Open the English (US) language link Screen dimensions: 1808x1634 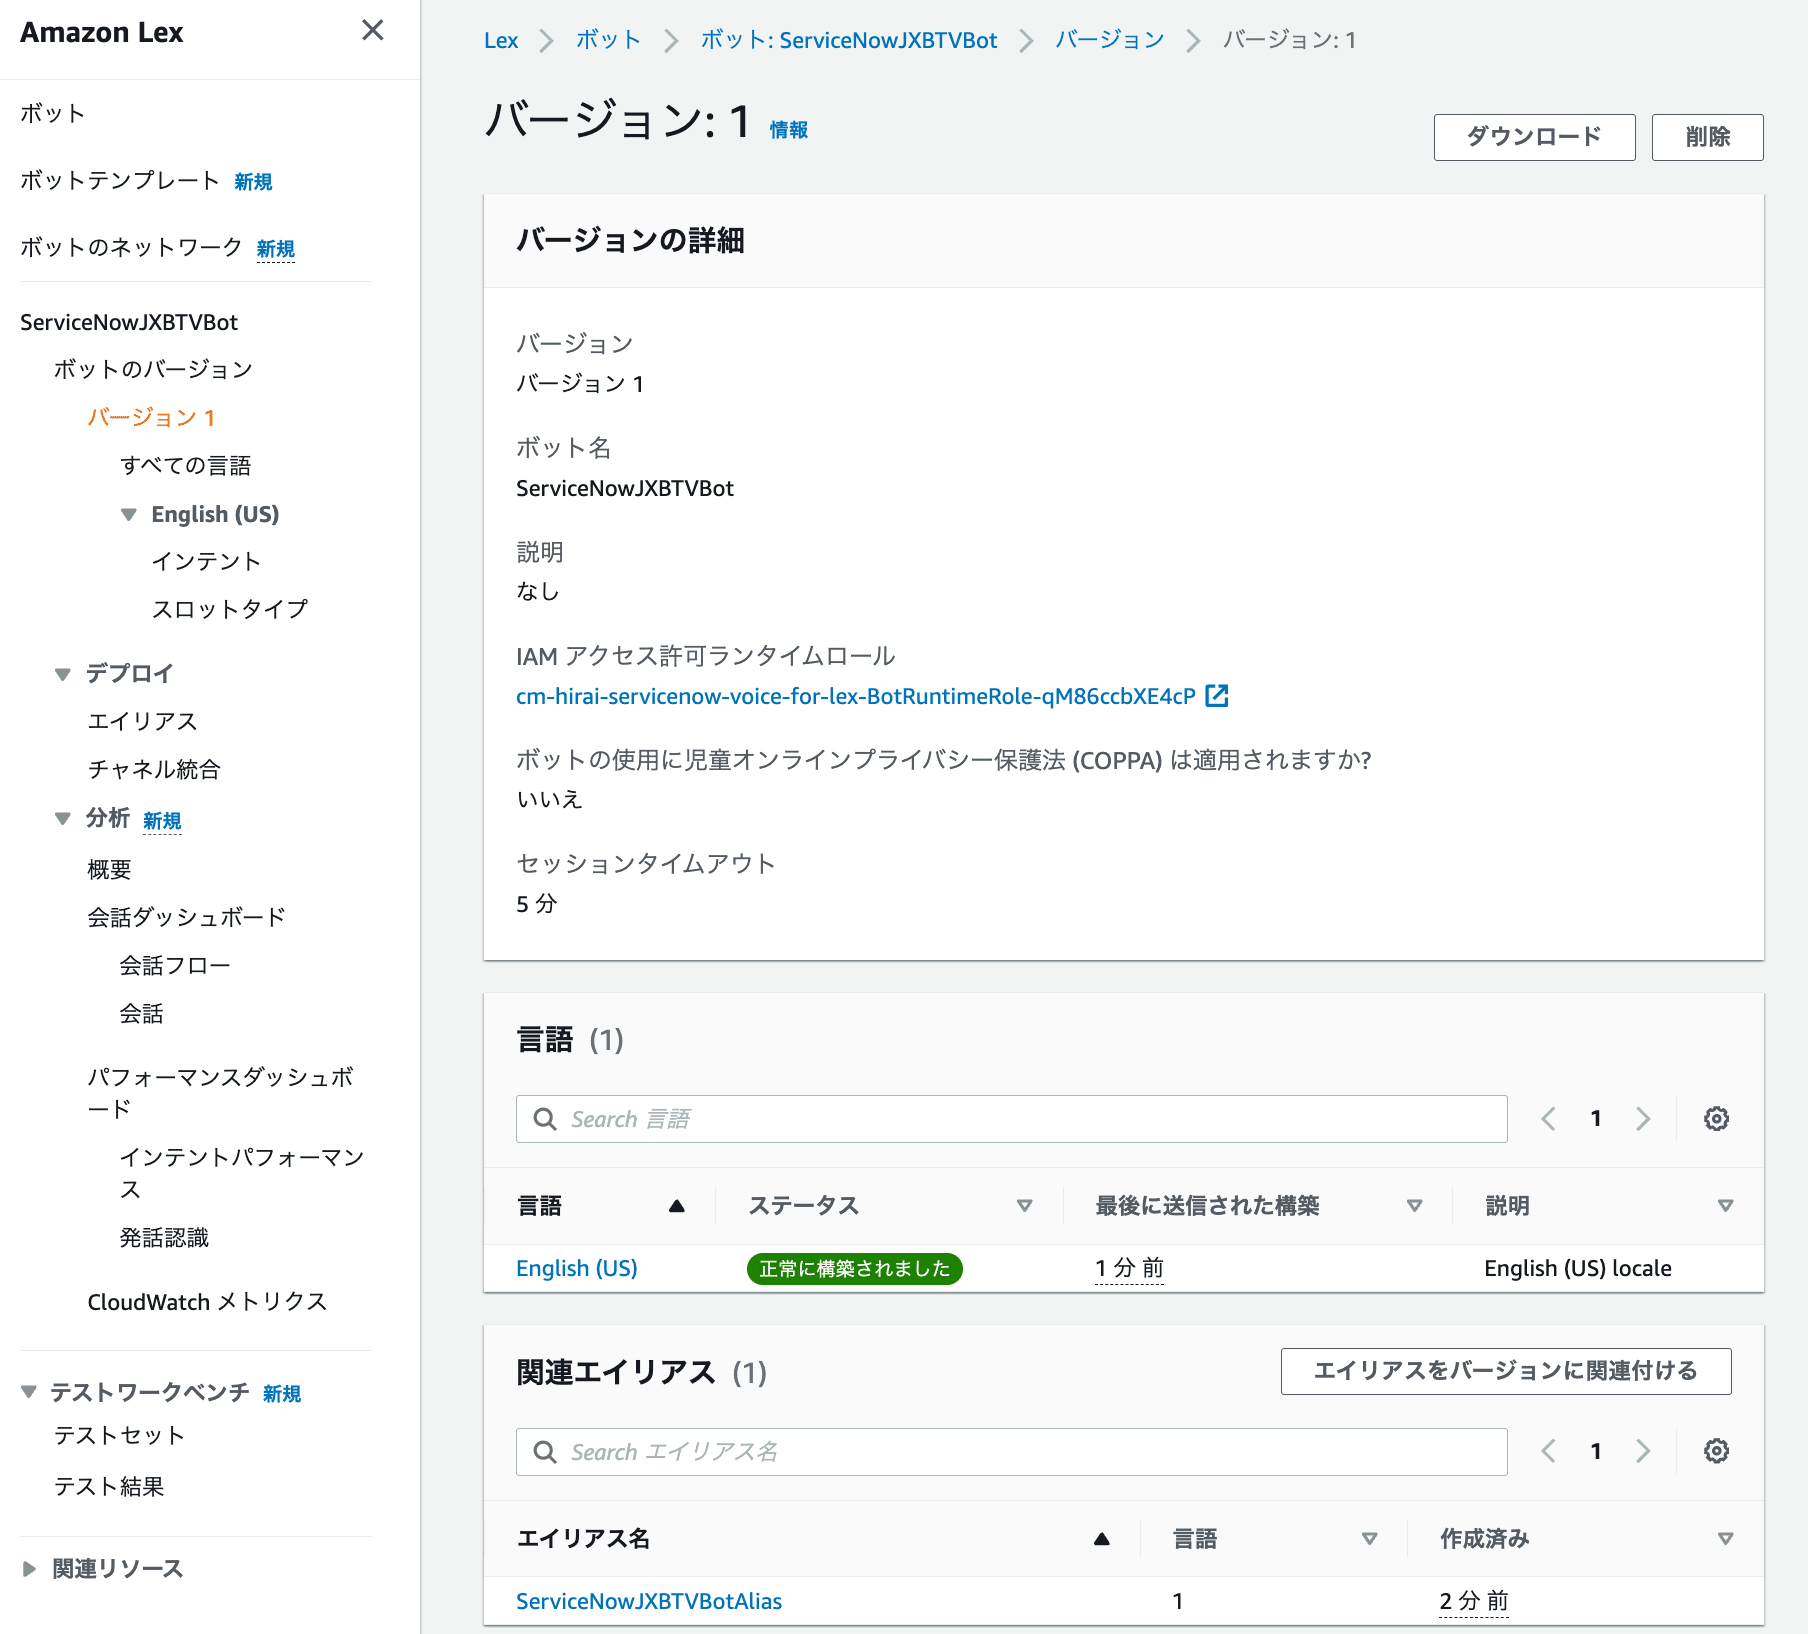(577, 1268)
